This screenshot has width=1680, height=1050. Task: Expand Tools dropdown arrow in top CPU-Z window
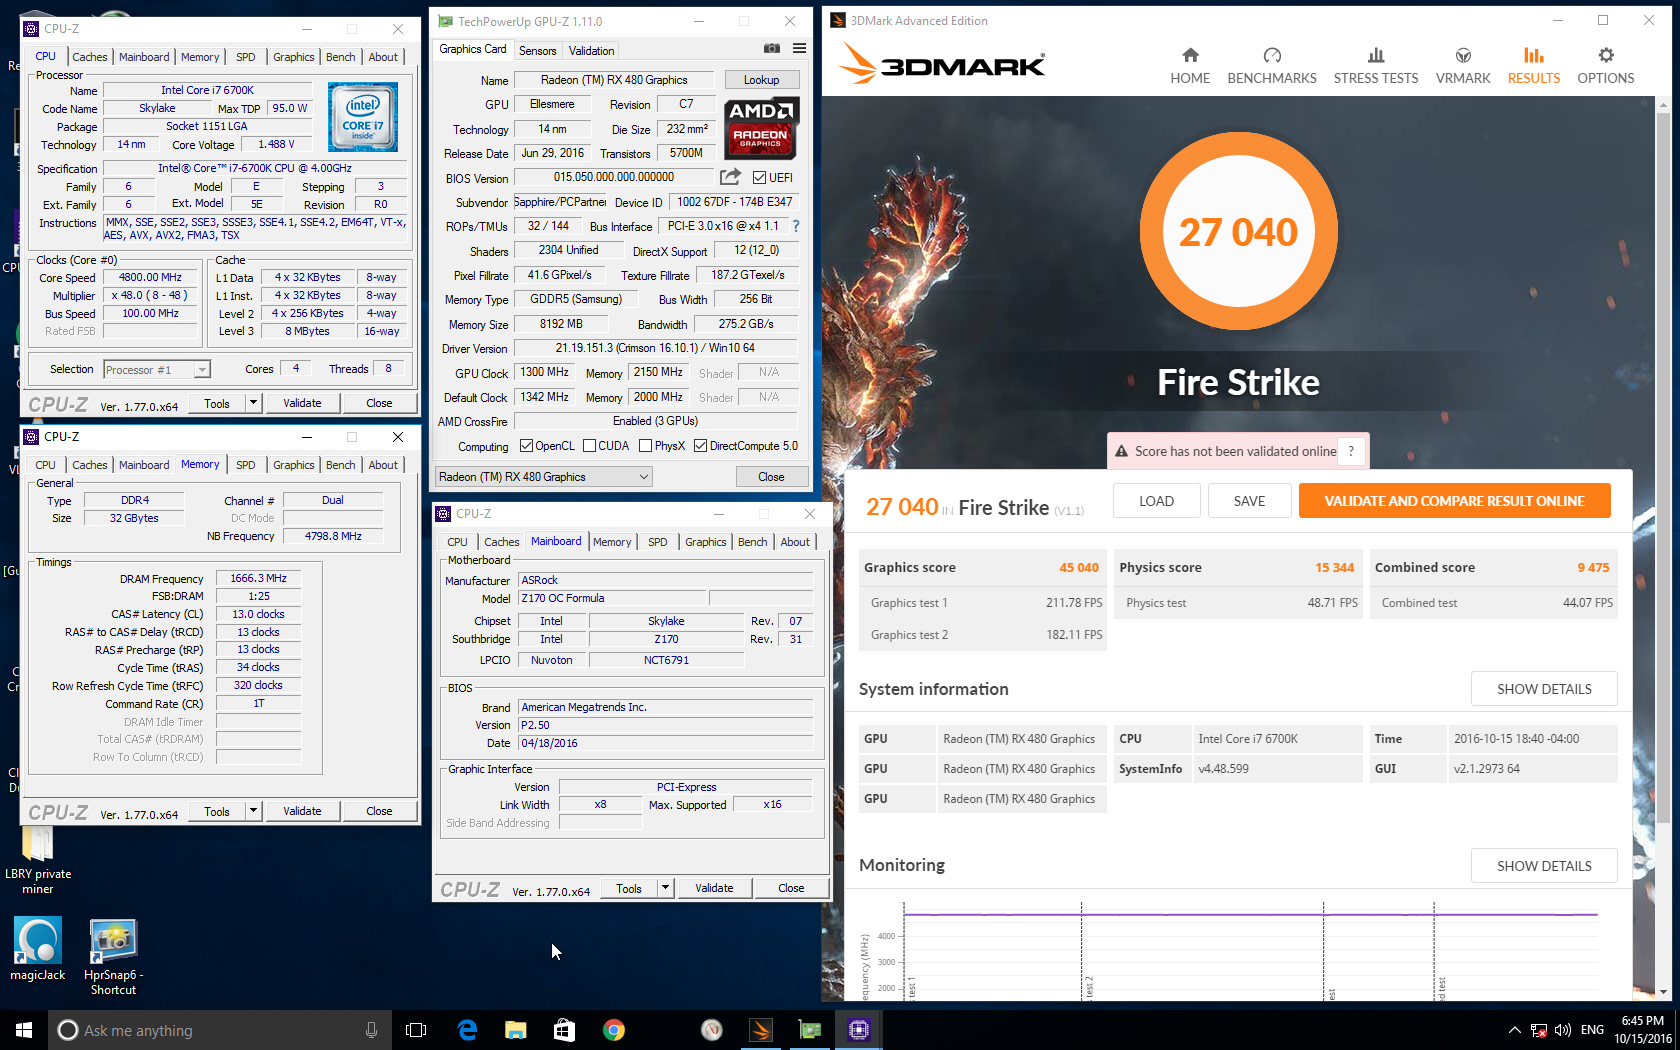[x=254, y=403]
